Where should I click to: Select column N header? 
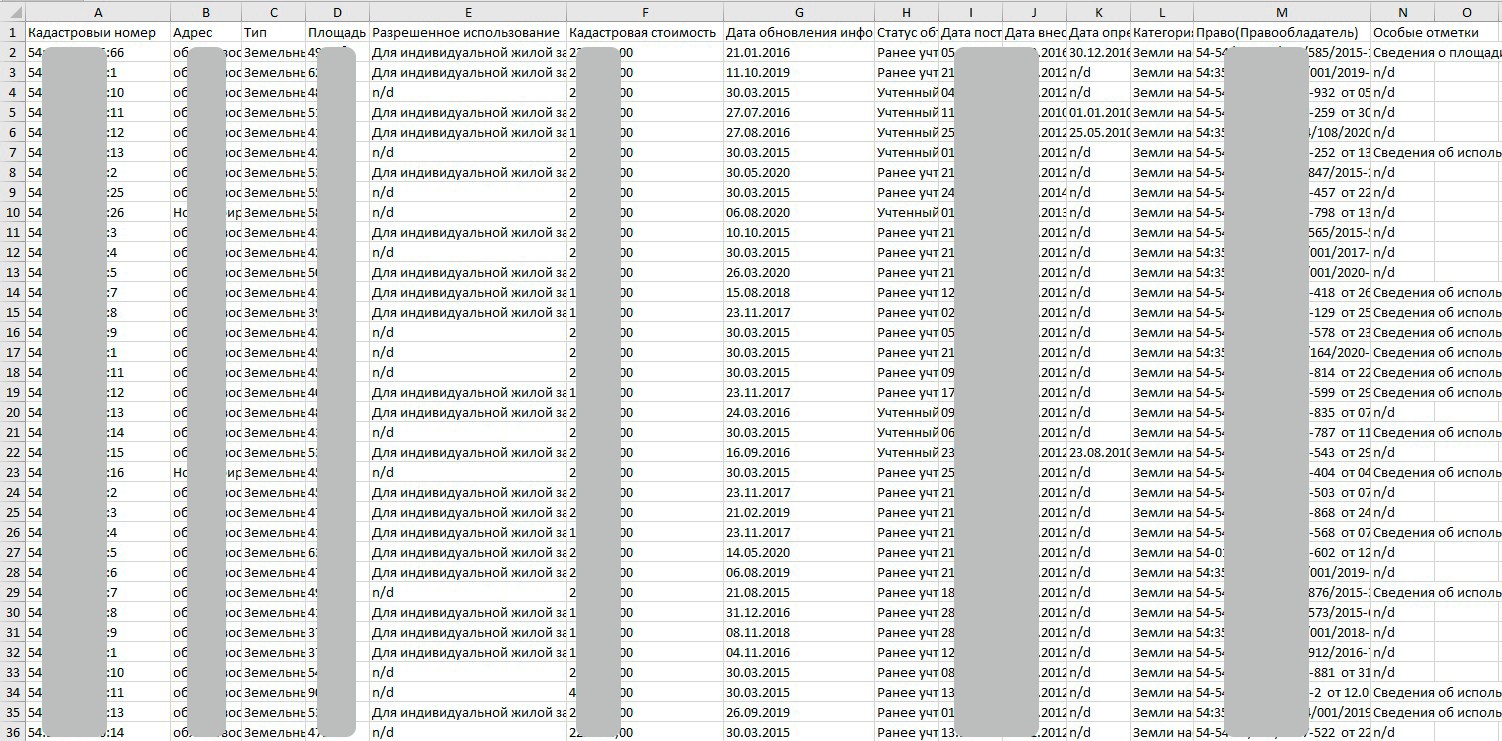pyautogui.click(x=1402, y=11)
